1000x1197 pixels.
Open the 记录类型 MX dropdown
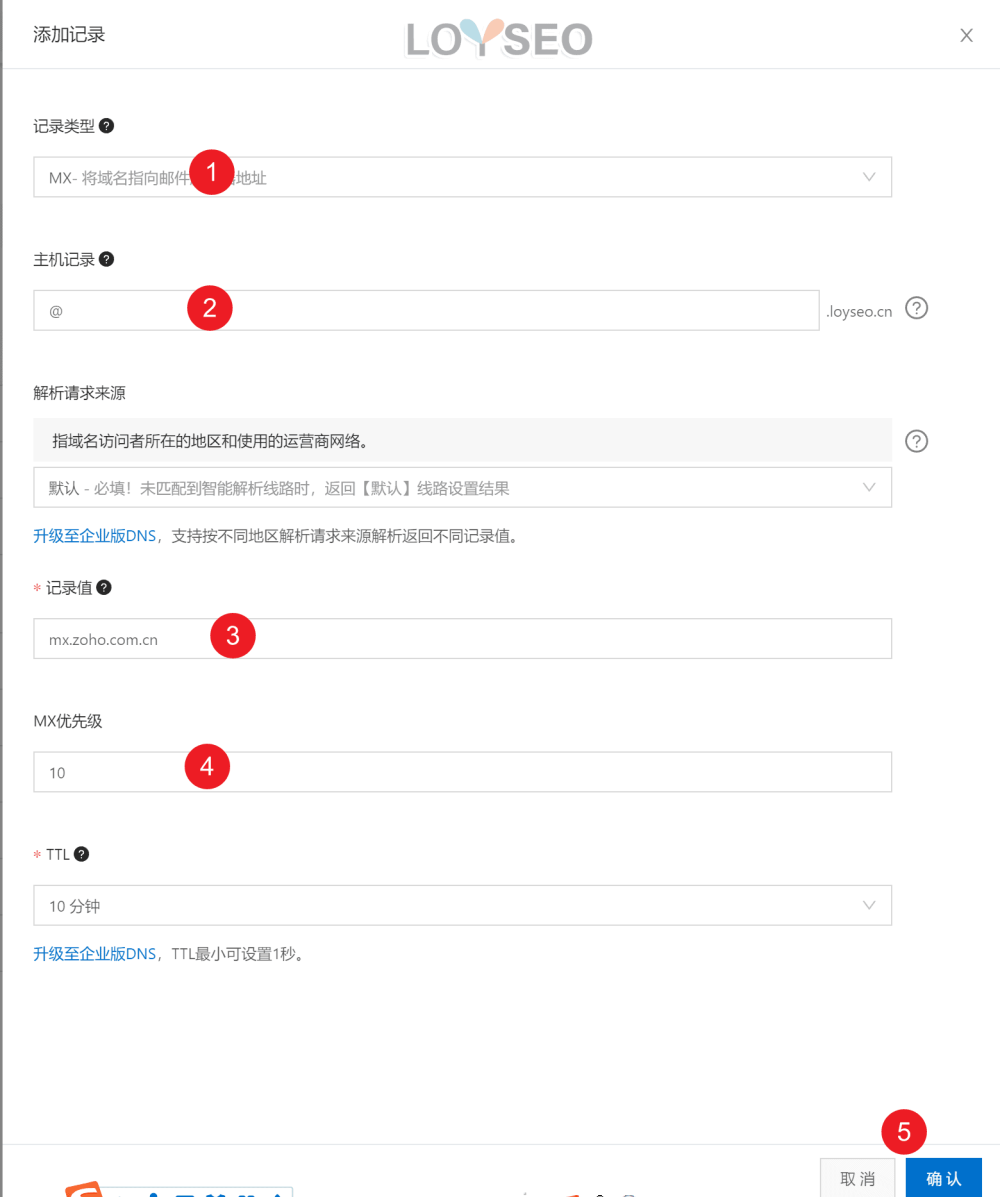click(463, 177)
